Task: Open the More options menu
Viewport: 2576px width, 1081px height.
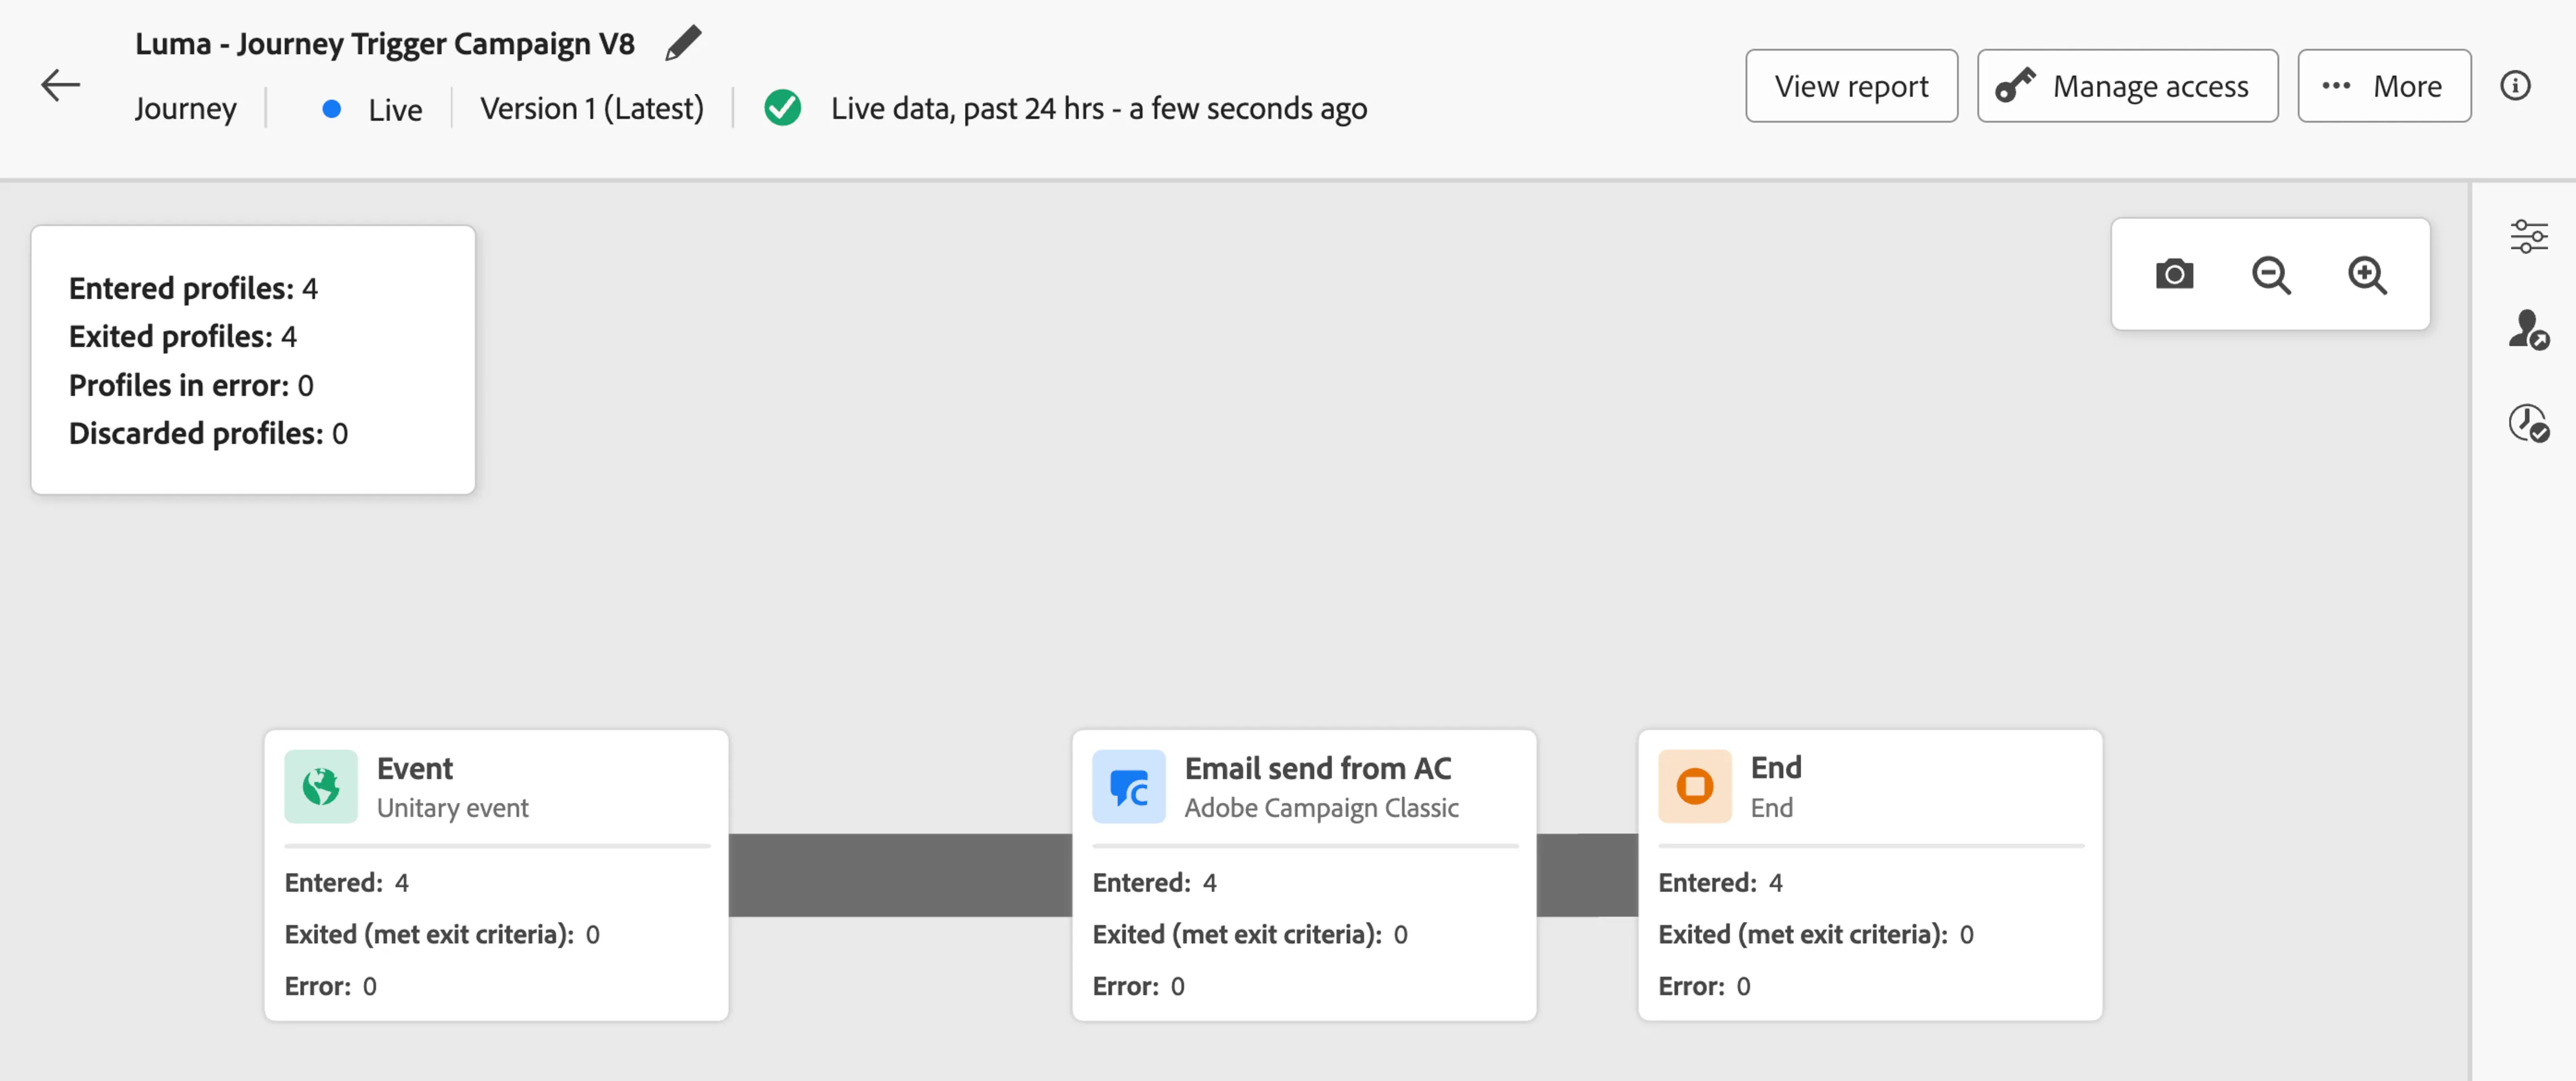Action: pos(2384,86)
